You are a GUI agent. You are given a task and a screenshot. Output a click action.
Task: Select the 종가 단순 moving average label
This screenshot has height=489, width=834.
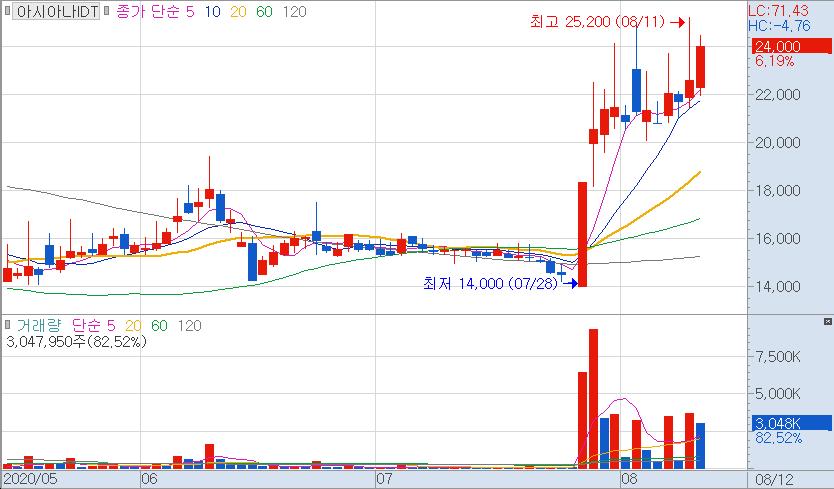tap(147, 12)
